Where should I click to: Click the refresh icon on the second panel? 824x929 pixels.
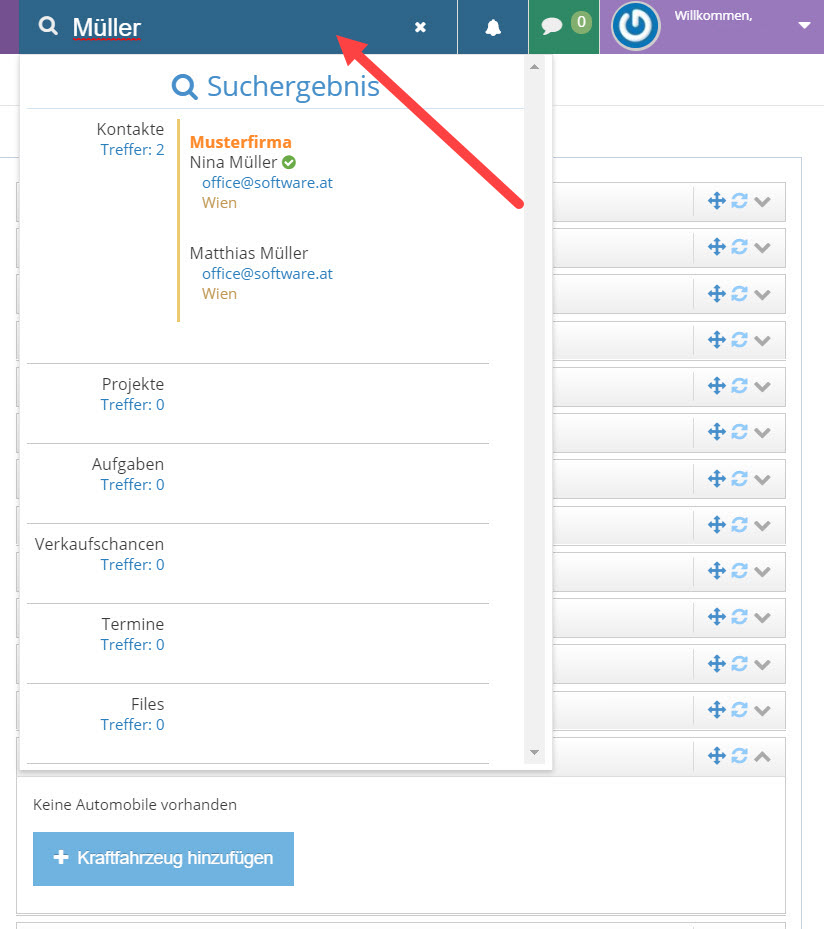coord(740,247)
